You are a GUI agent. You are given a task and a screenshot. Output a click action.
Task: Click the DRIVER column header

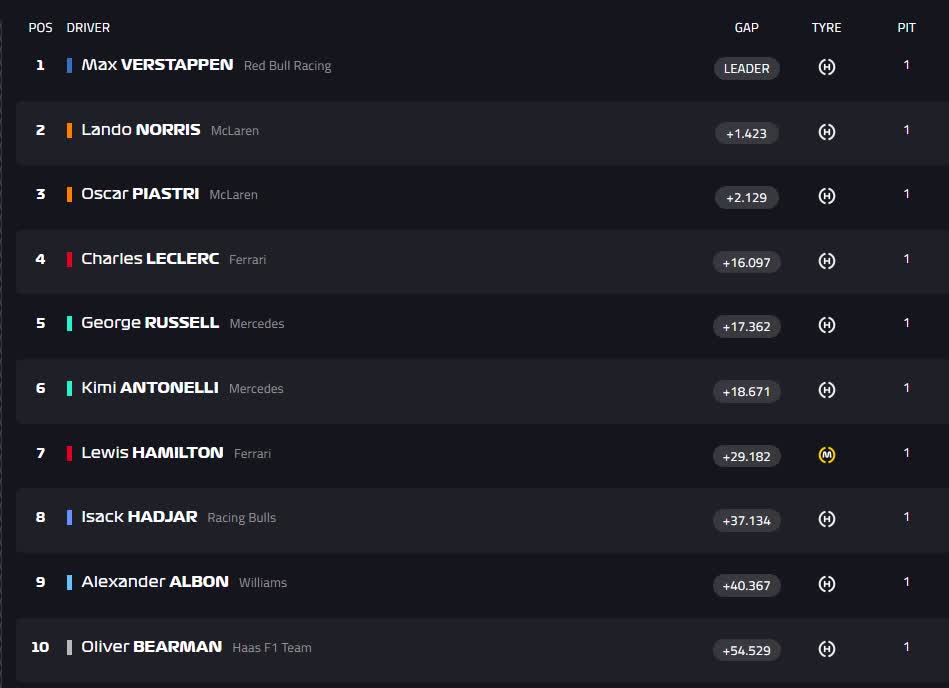point(88,28)
